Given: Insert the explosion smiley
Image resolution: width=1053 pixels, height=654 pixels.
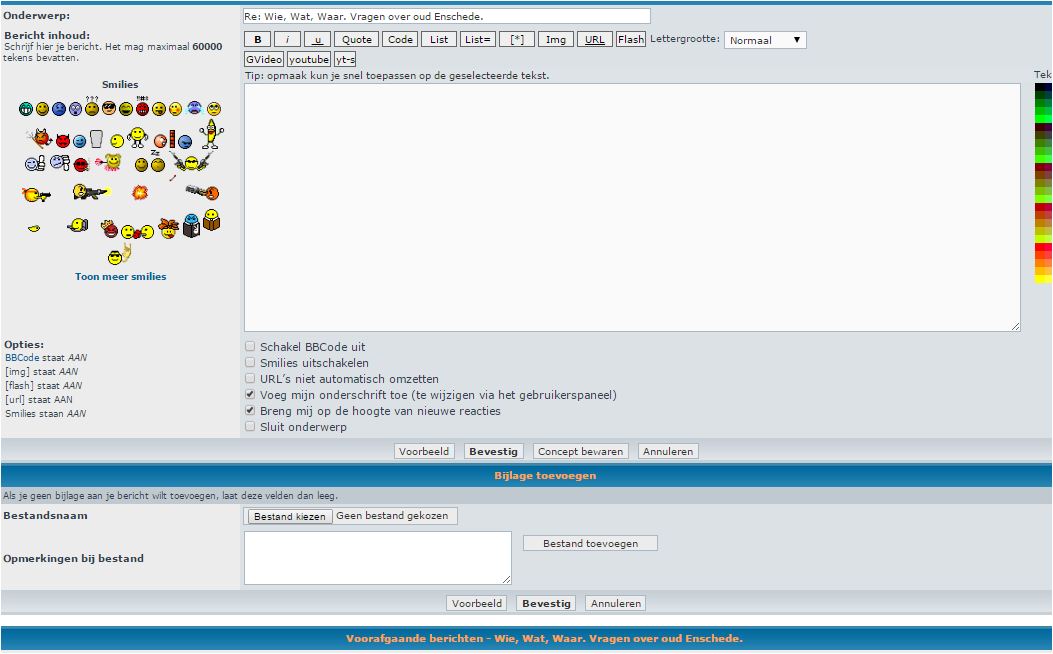Looking at the screenshot, I should click(140, 192).
